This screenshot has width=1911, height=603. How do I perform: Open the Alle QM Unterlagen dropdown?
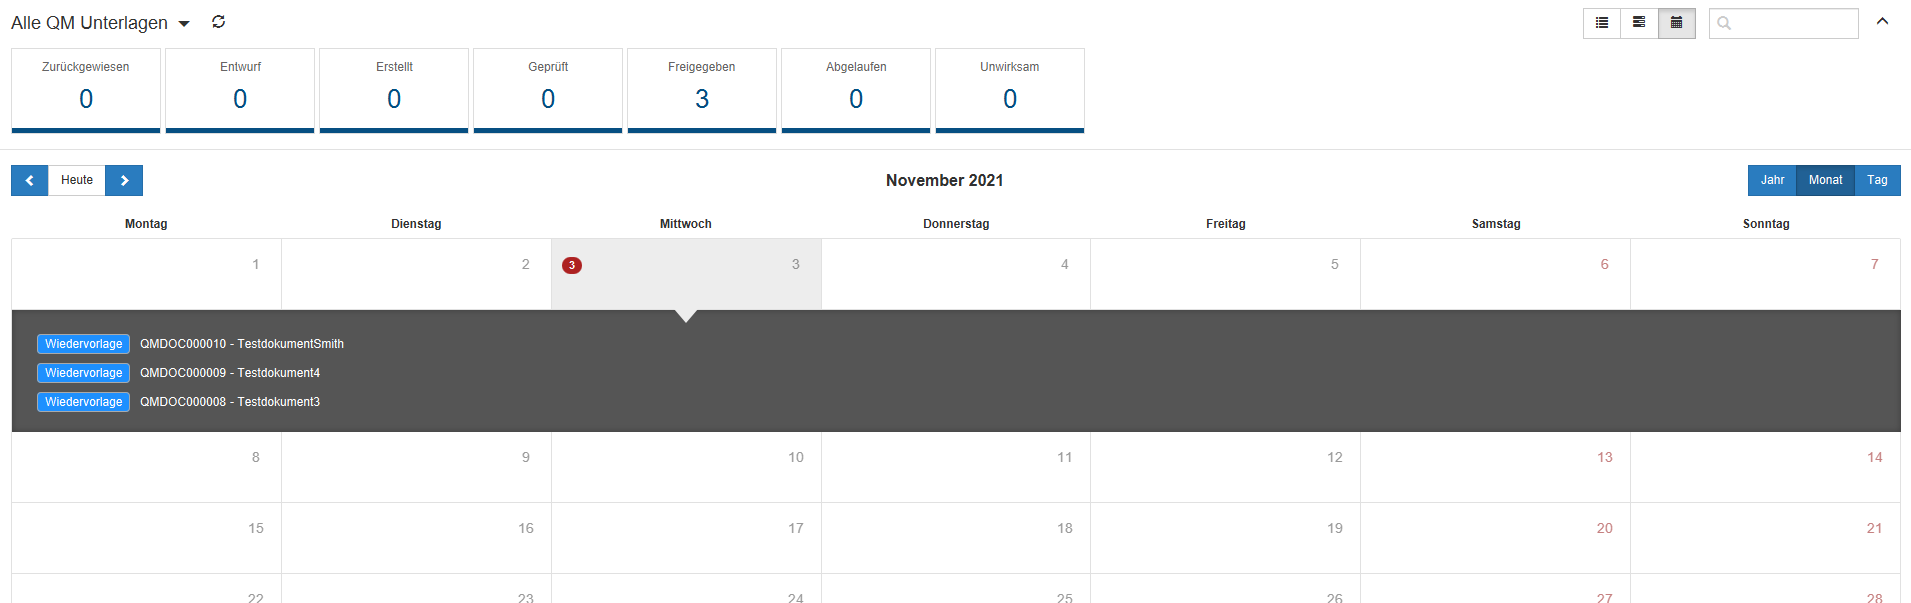[x=184, y=24]
